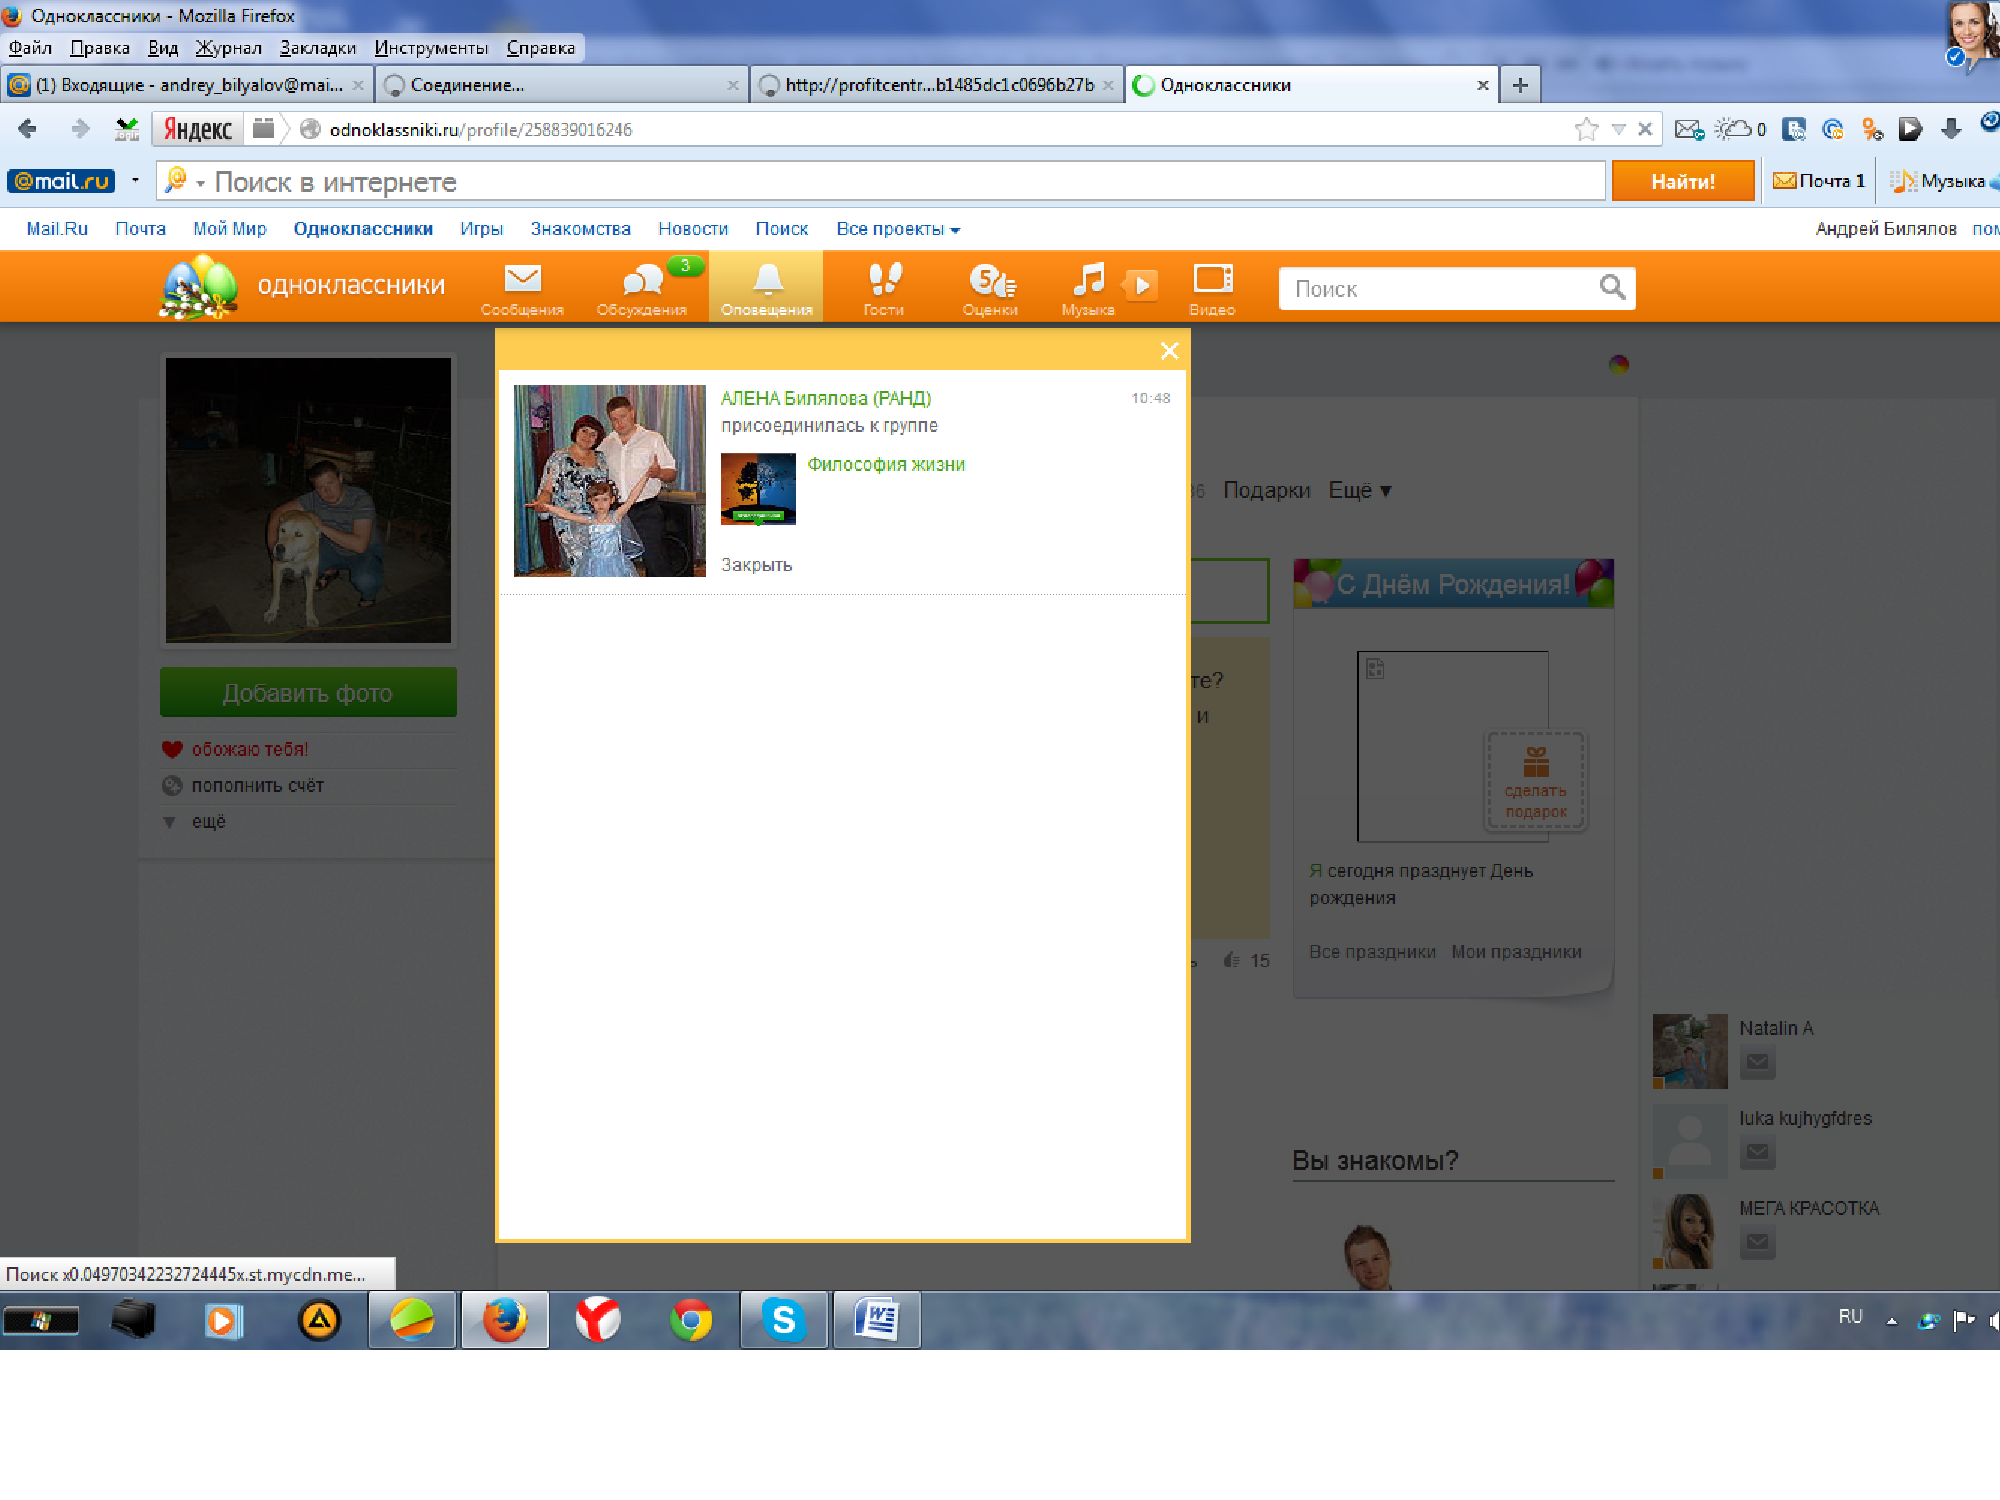Viewport: 2000px width, 1500px height.
Task: Open the Знакомства link
Action: tap(580, 229)
